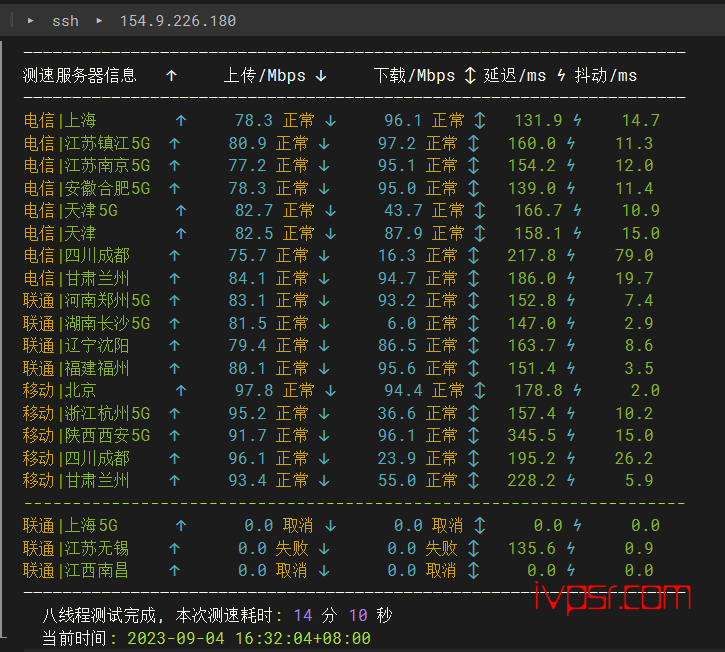Click the 当前时间 label
Viewport: 725px width, 652px height.
74,639
